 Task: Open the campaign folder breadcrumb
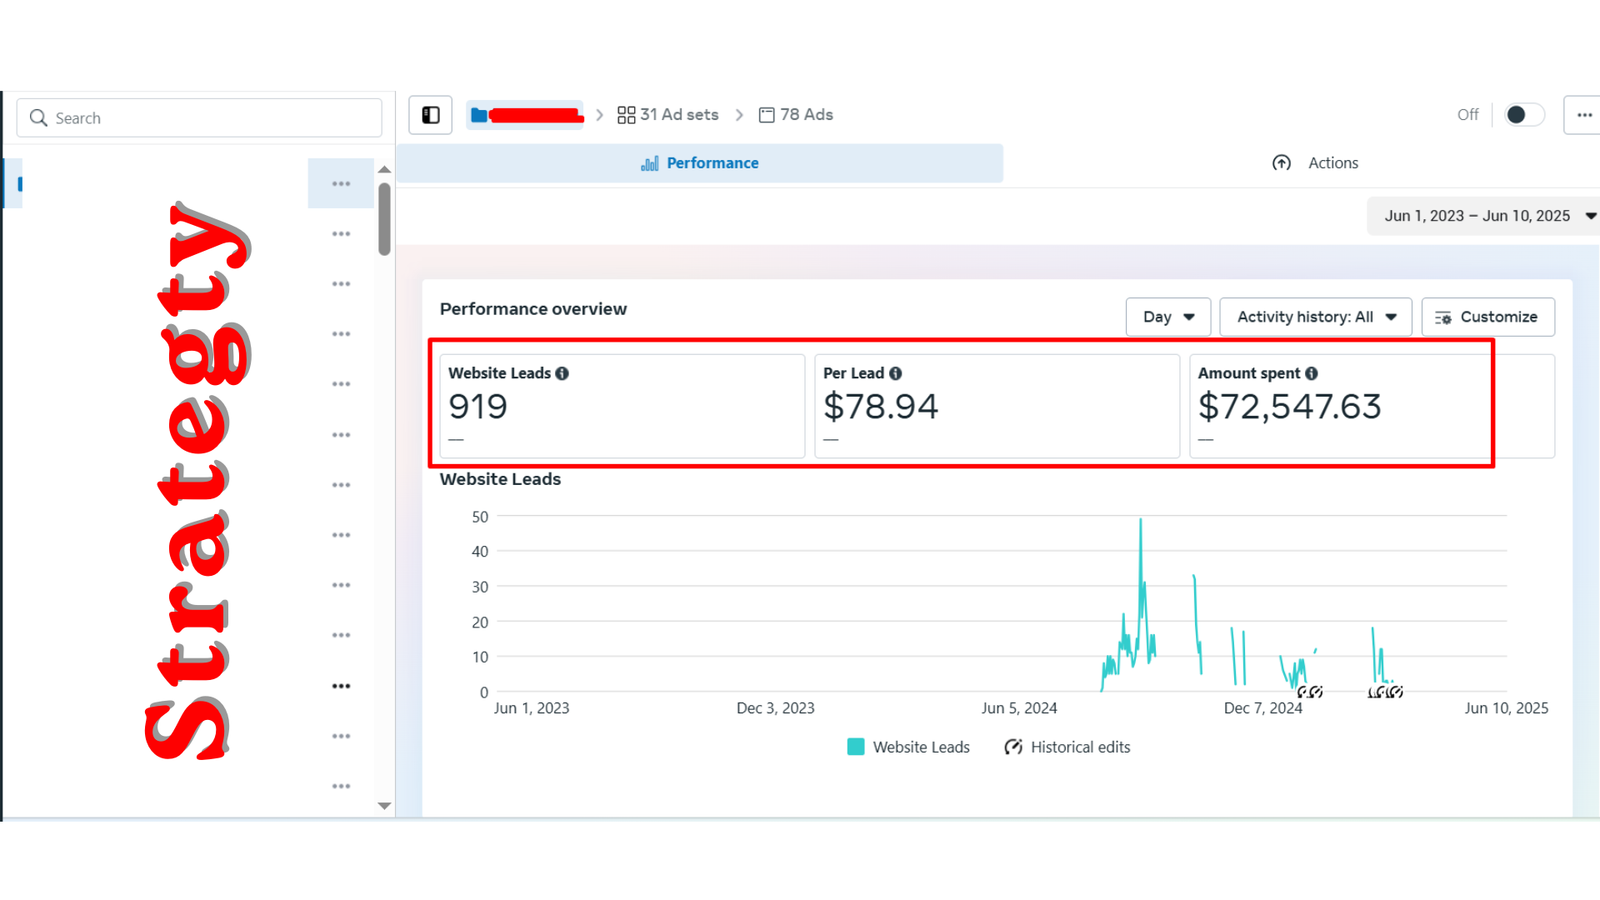pyautogui.click(x=525, y=115)
